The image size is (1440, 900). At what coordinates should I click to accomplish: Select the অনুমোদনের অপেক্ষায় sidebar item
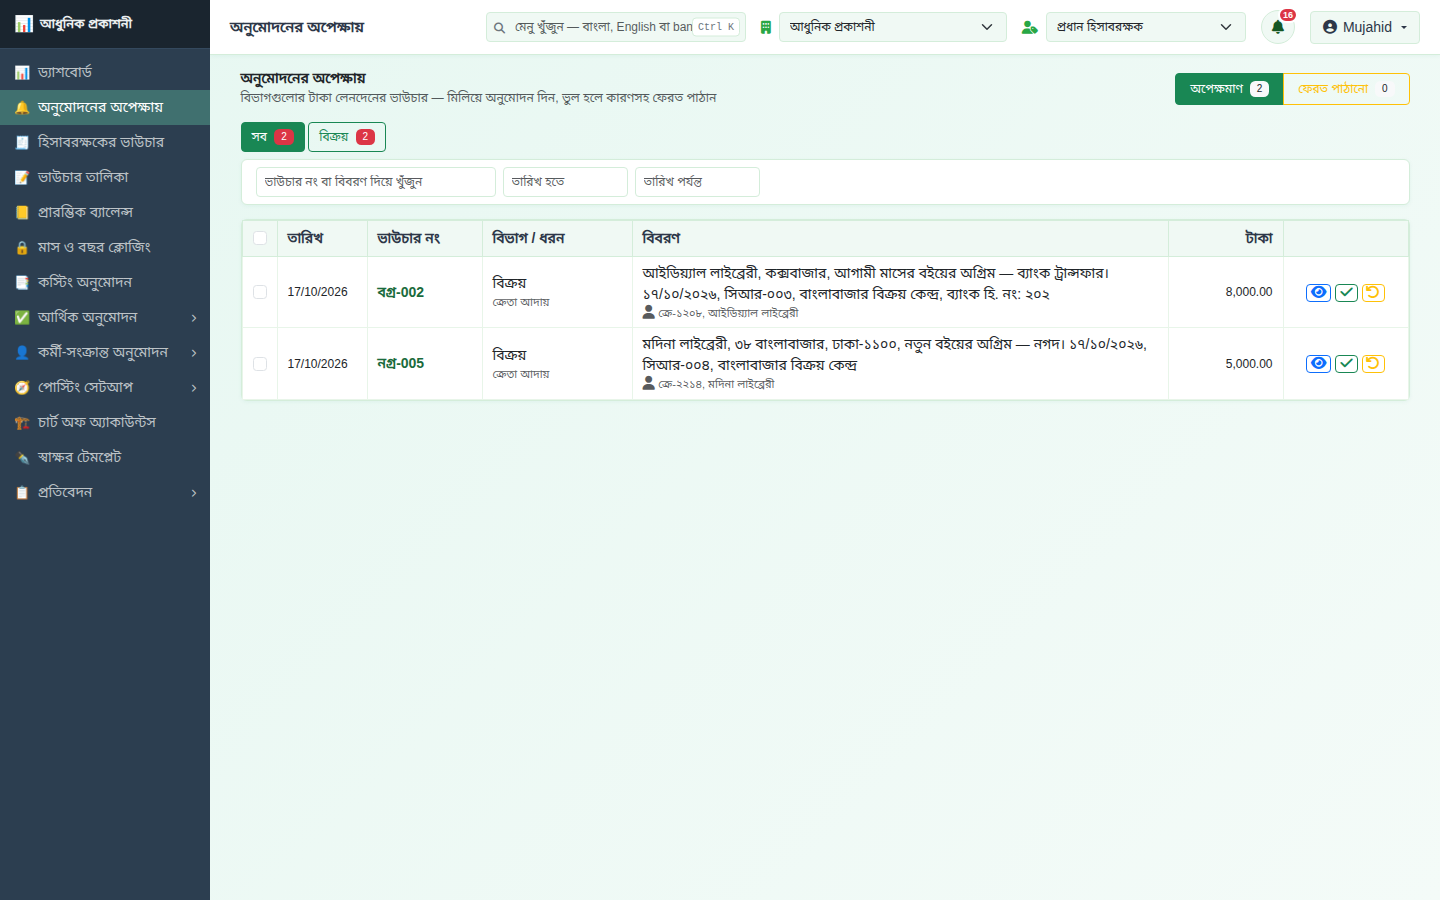tap(105, 107)
